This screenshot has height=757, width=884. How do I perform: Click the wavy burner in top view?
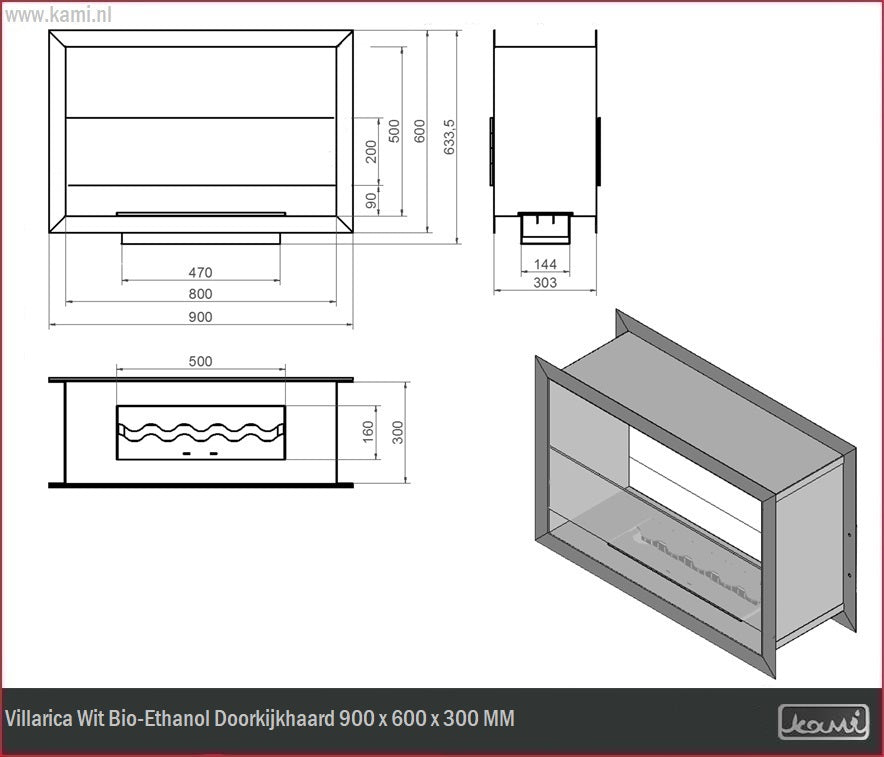[201, 433]
